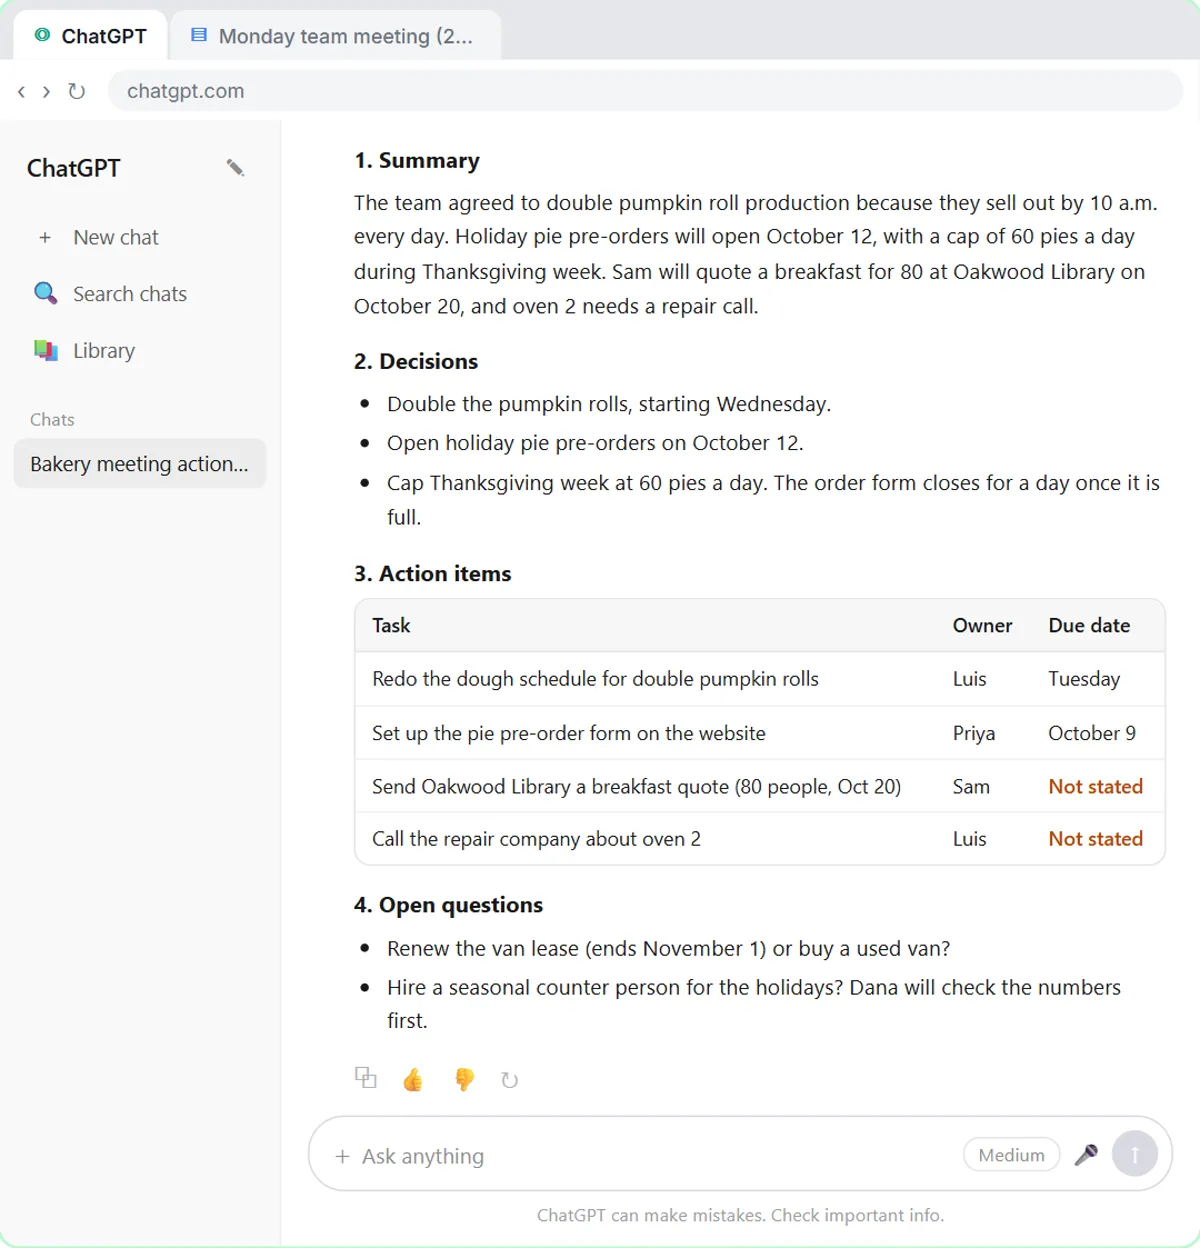Click 'Redo the dough schedule' task text
Screen dimensions: 1200x1248
click(595, 680)
